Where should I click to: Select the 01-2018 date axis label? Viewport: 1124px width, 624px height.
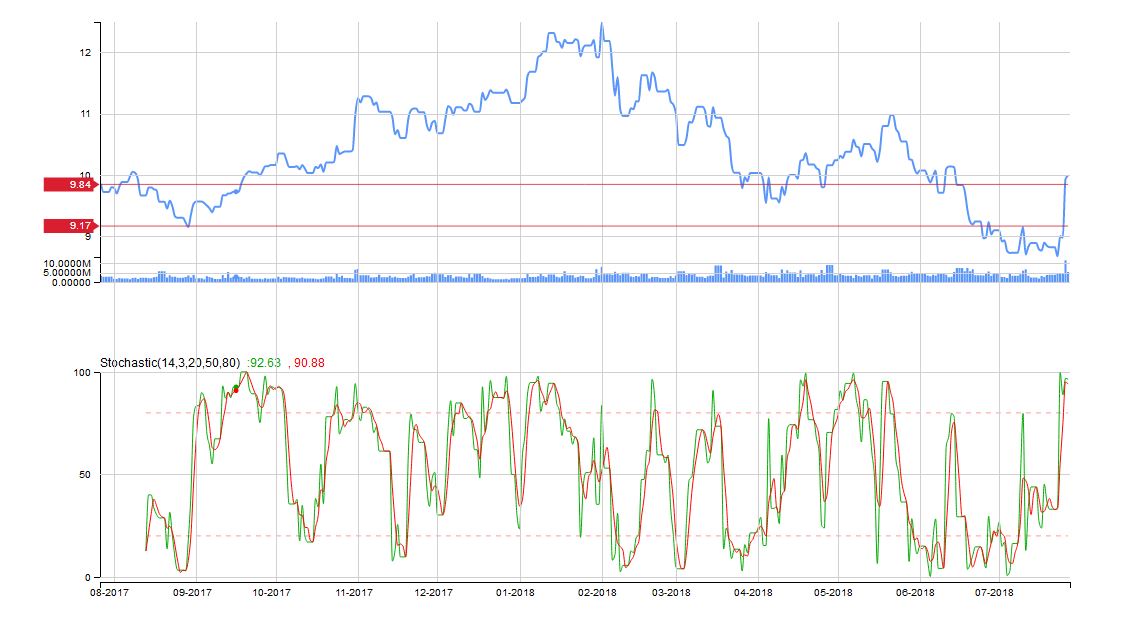pos(515,592)
